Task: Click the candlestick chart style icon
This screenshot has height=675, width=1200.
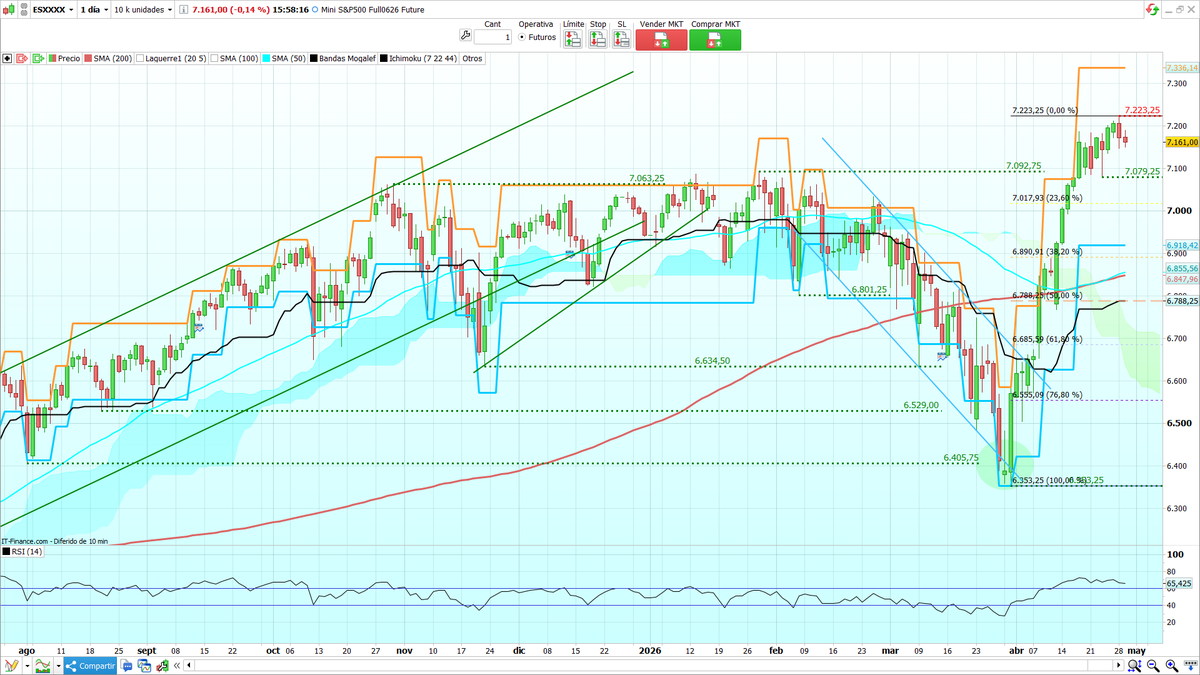Action: point(9,9)
